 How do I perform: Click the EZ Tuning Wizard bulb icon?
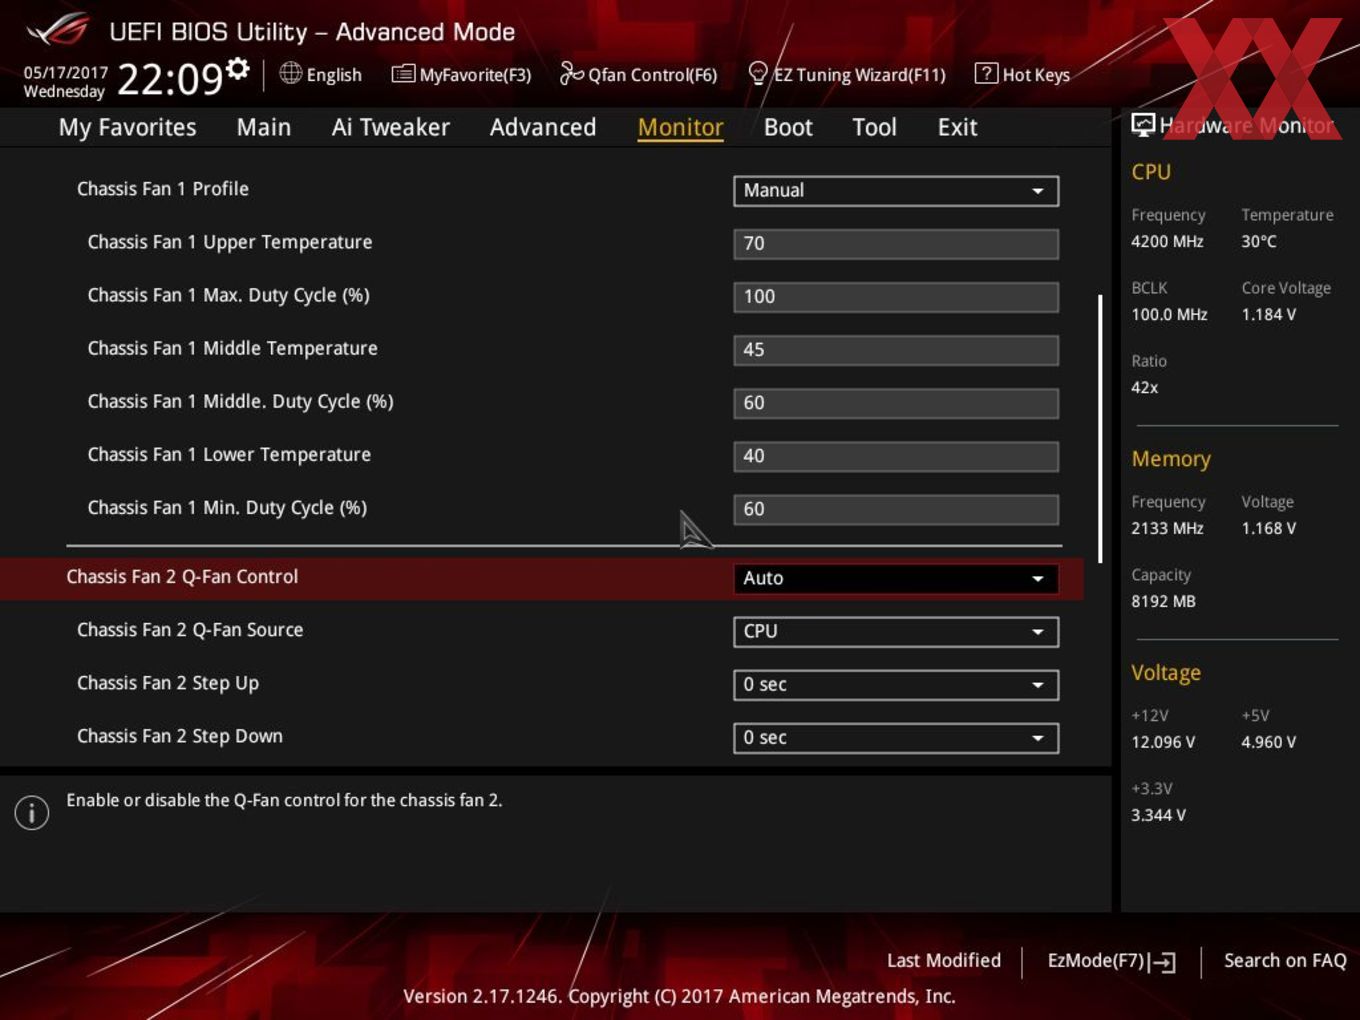(x=758, y=73)
